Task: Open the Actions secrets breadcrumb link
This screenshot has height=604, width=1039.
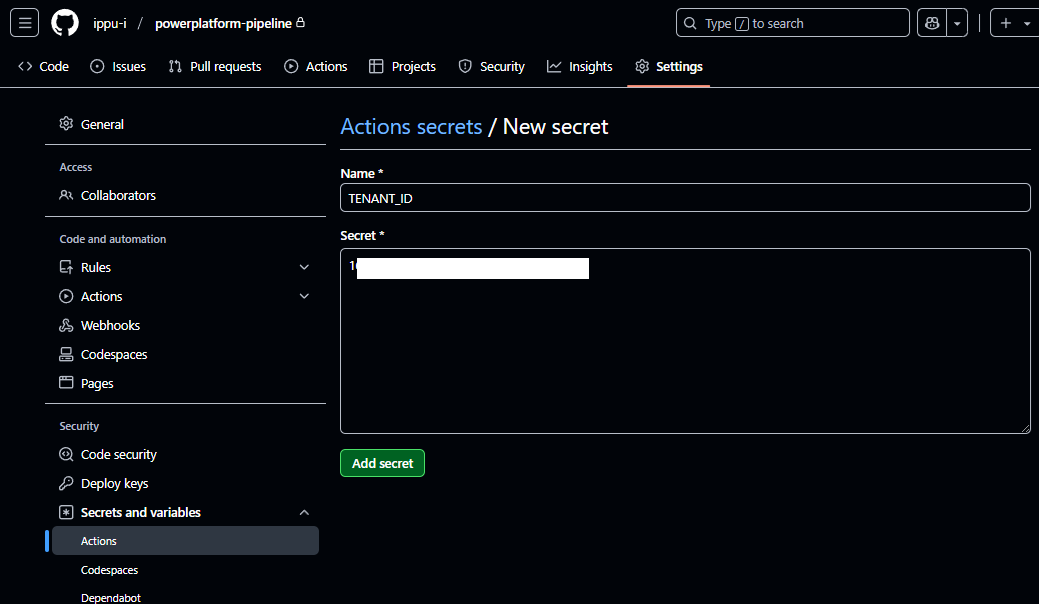Action: pos(411,126)
